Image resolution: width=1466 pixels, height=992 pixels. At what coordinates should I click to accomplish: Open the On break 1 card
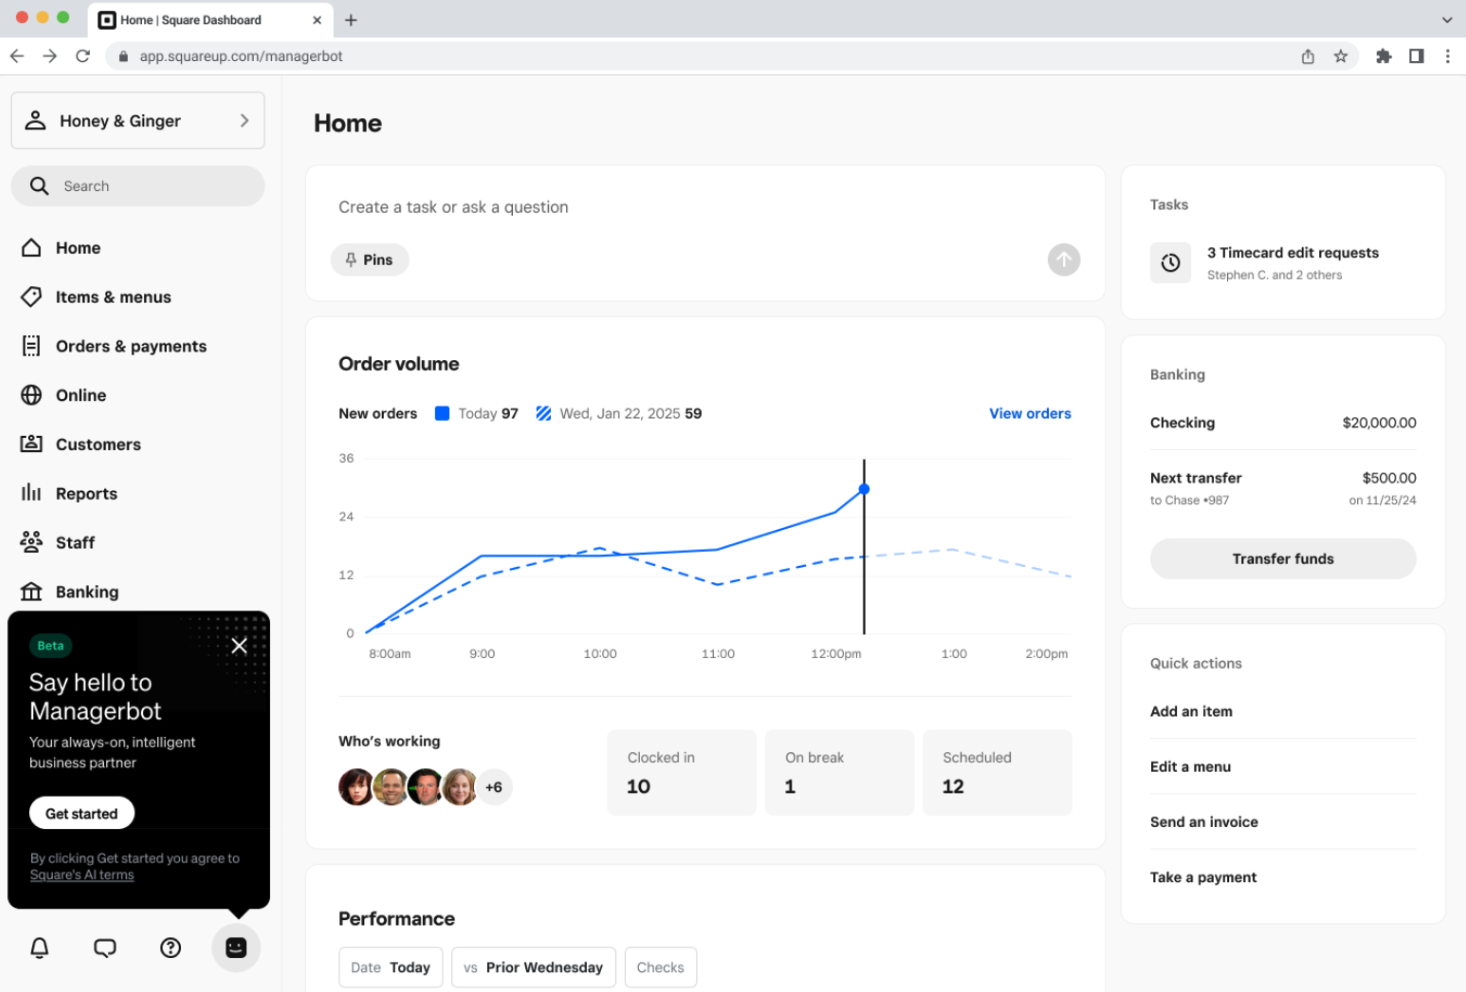[840, 773]
